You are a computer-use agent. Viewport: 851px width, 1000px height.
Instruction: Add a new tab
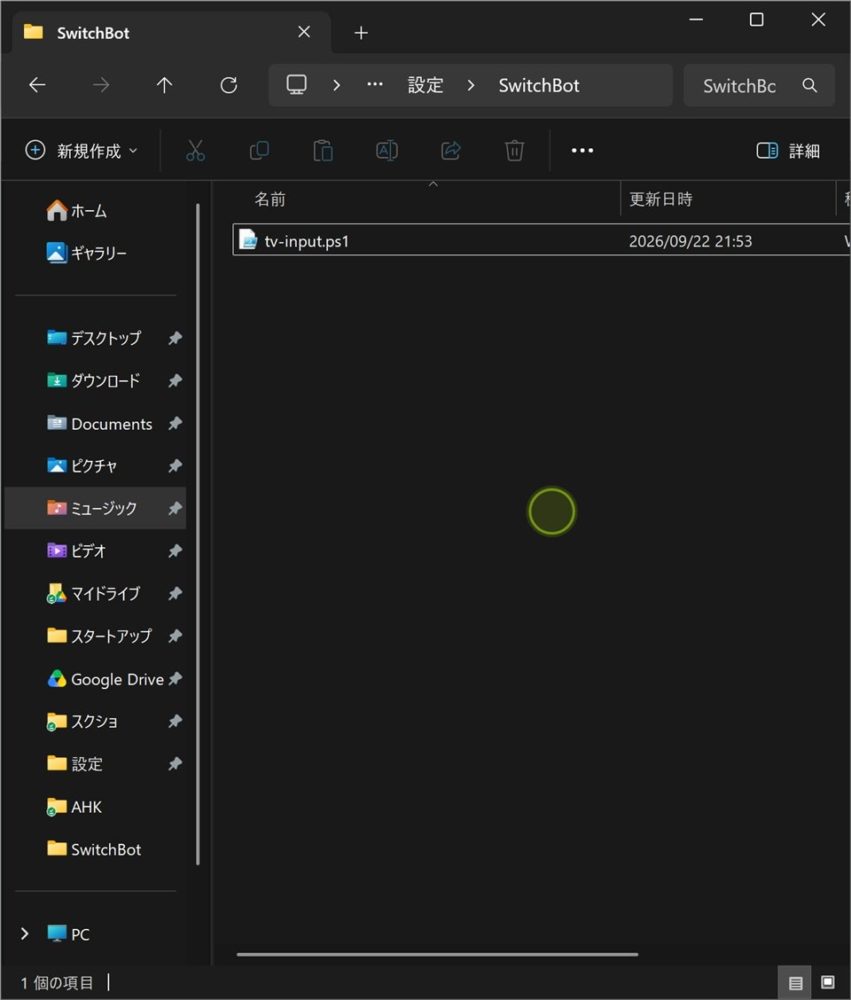point(361,33)
